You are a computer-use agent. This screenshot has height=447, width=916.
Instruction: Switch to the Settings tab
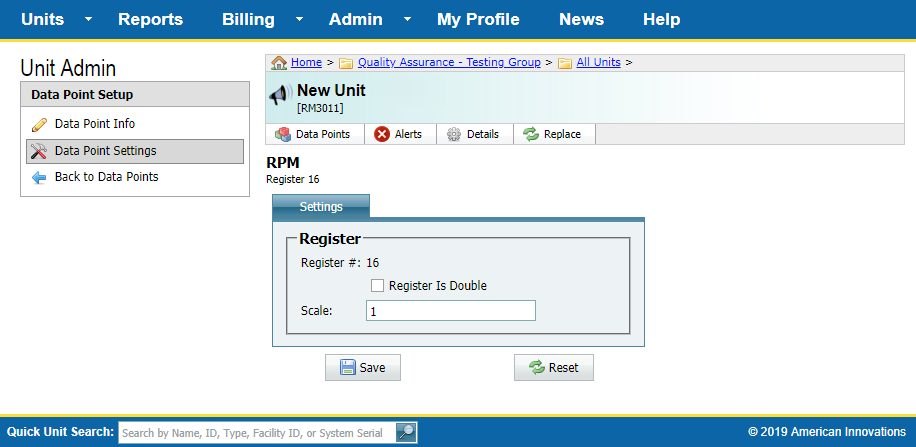tap(321, 206)
